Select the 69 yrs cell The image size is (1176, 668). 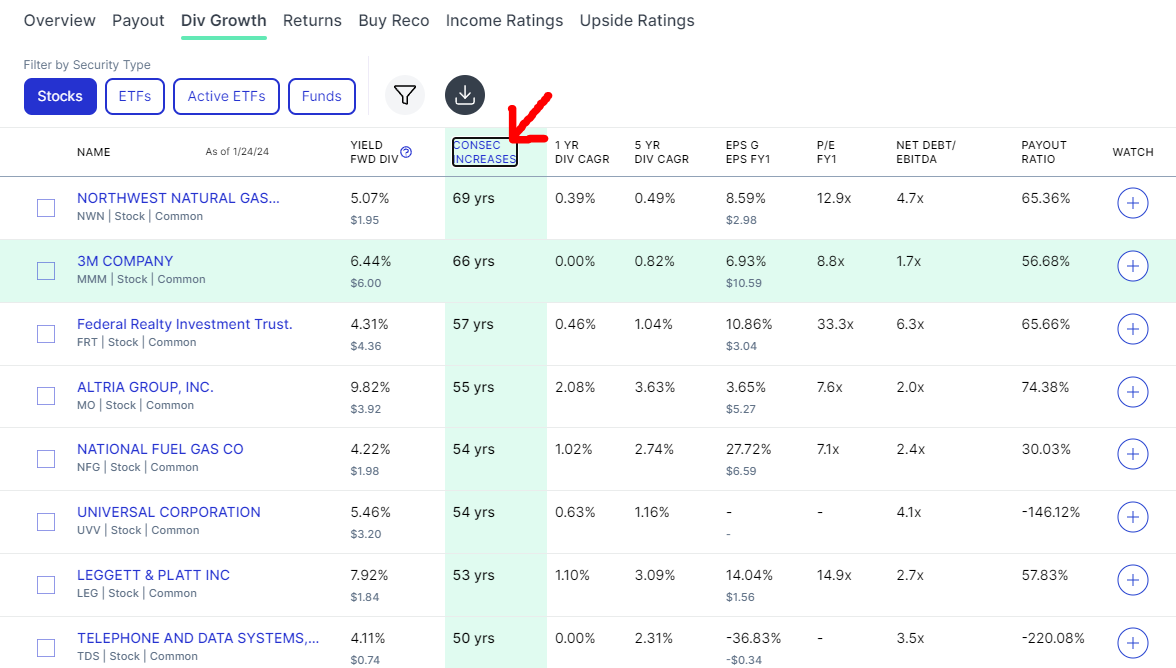click(x=473, y=198)
